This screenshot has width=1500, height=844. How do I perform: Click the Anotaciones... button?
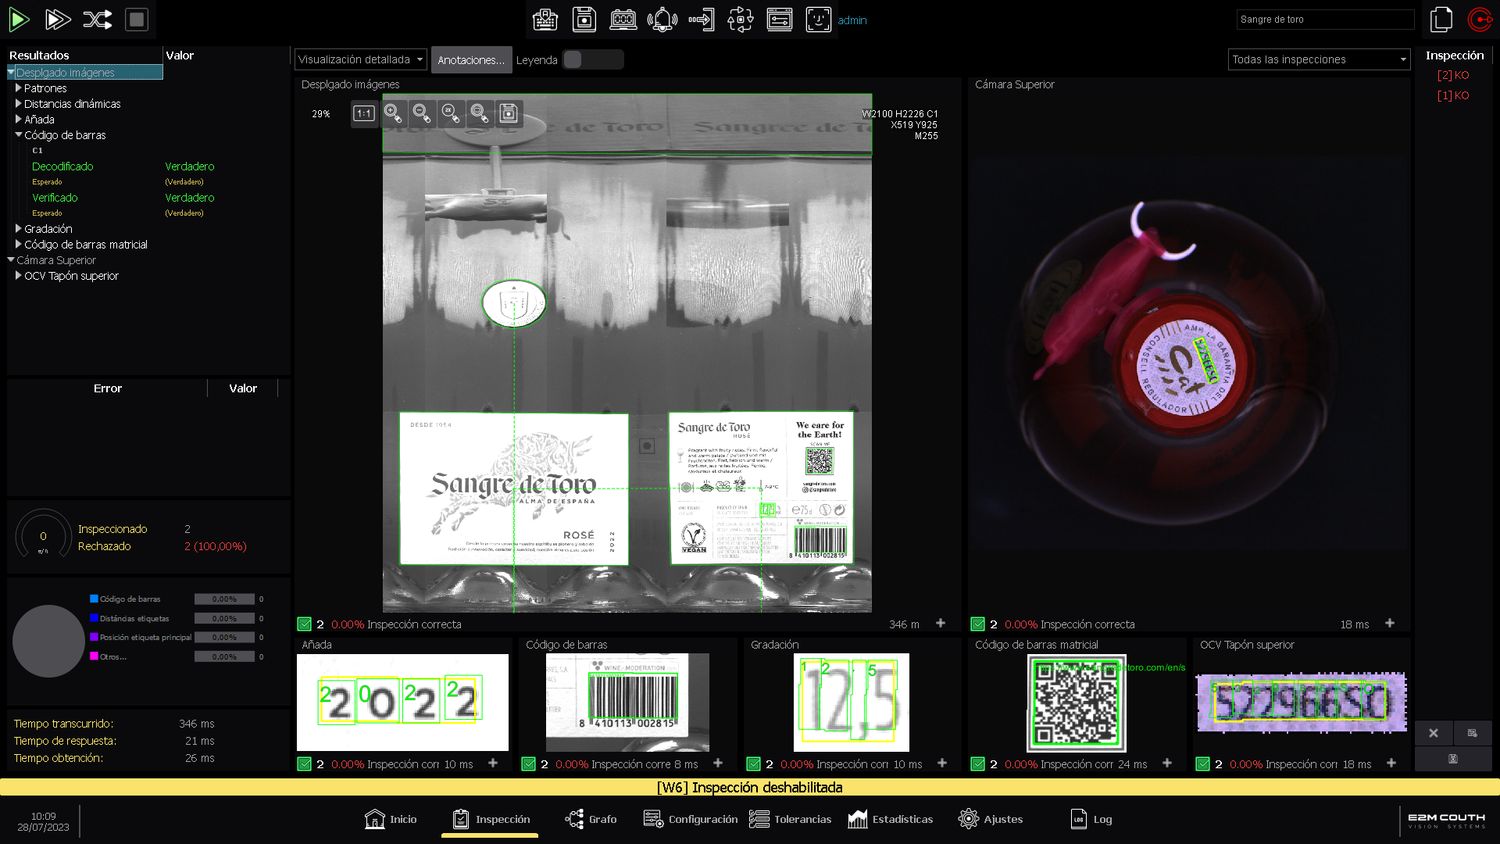tap(471, 60)
